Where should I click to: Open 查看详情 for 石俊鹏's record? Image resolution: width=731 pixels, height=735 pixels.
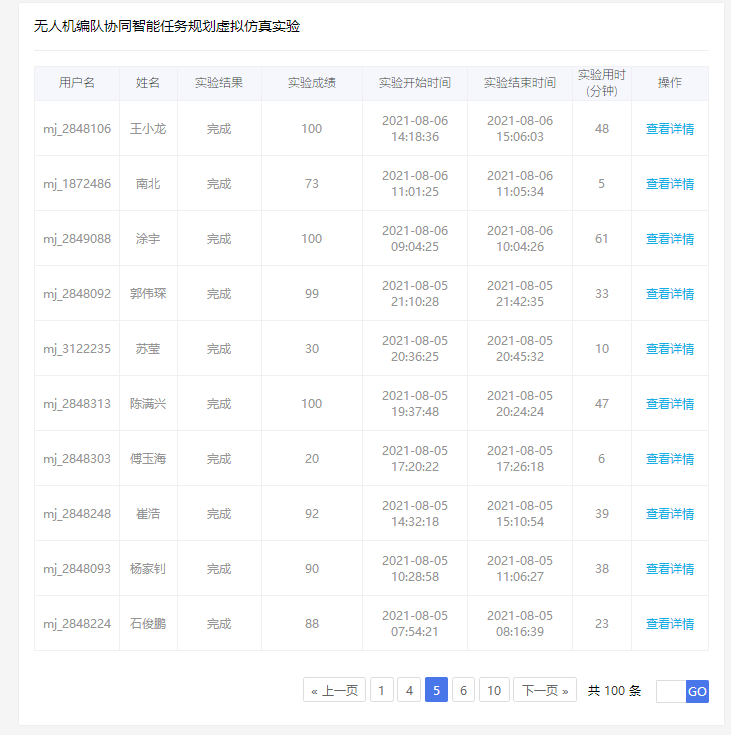tap(669, 624)
